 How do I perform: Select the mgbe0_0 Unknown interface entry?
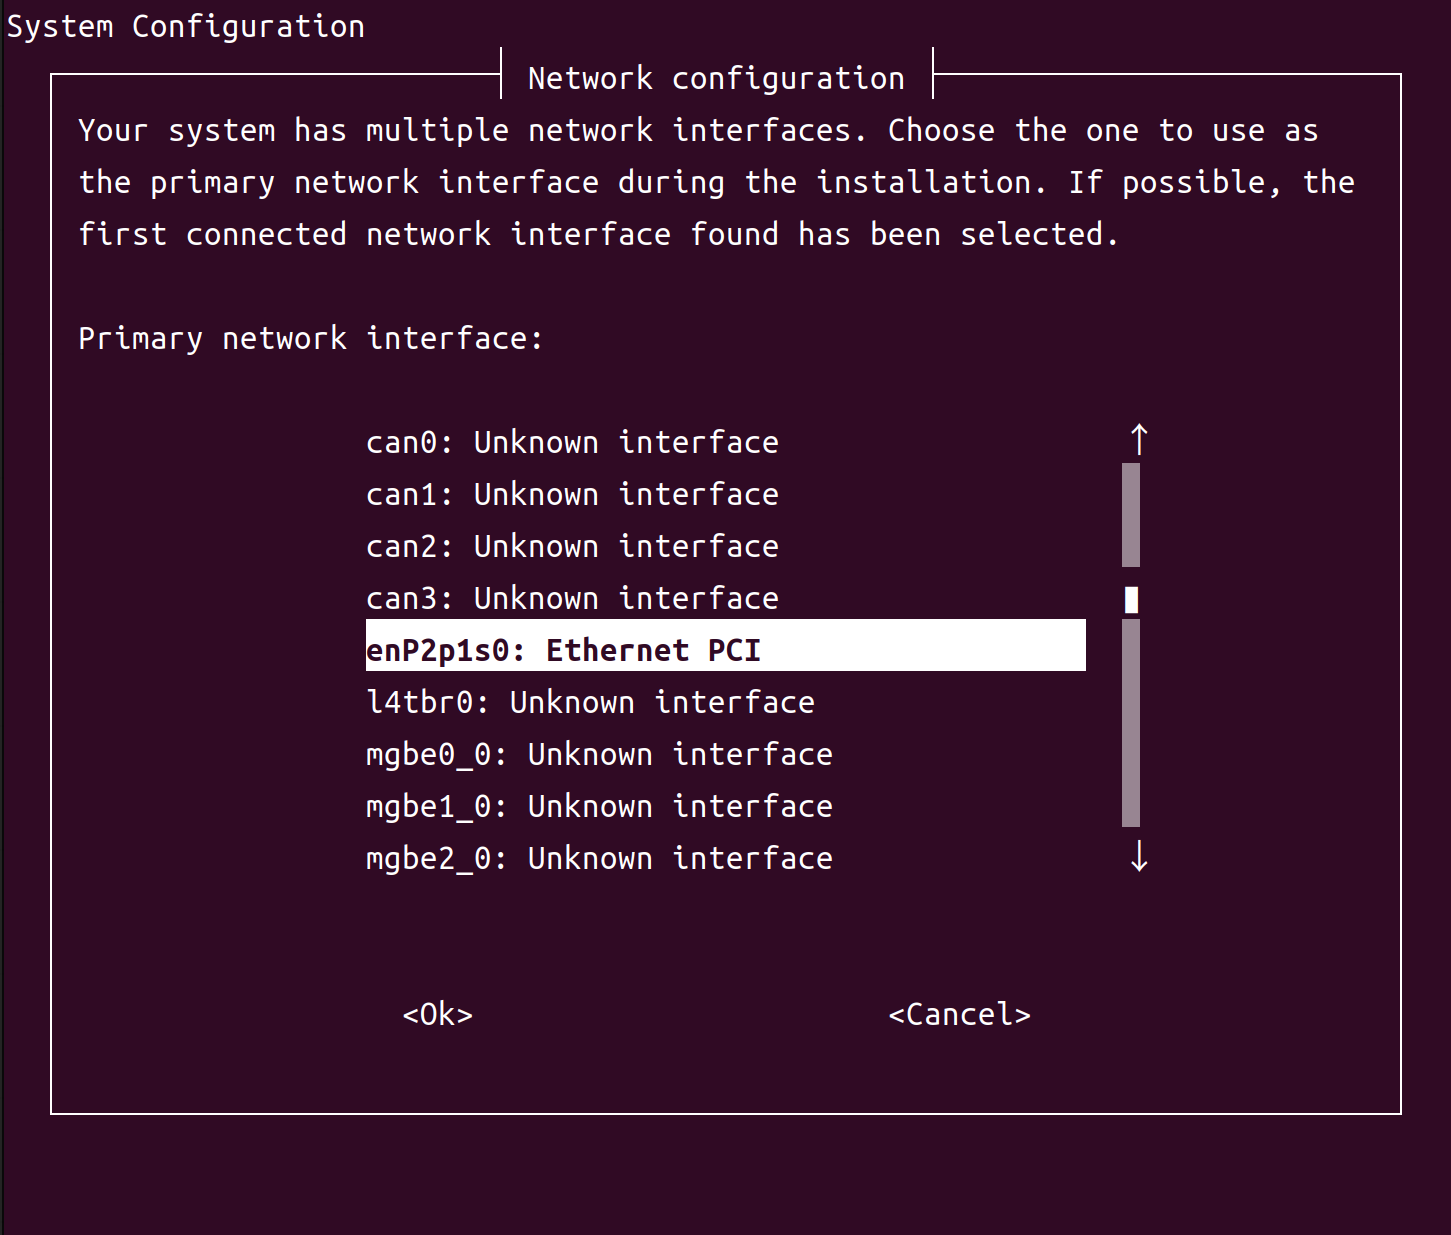(x=598, y=754)
